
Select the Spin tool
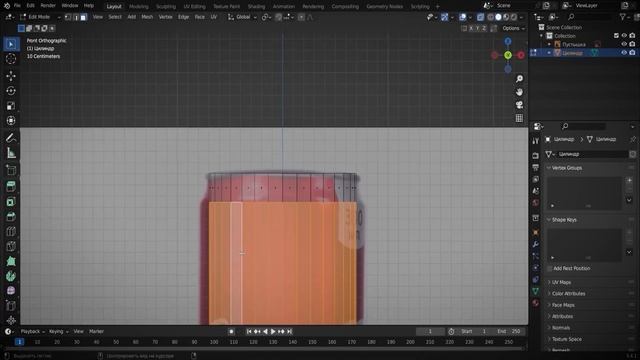point(11,276)
